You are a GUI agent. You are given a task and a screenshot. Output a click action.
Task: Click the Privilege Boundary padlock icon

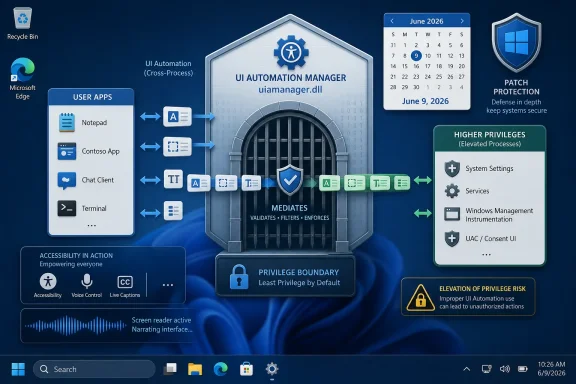click(239, 277)
